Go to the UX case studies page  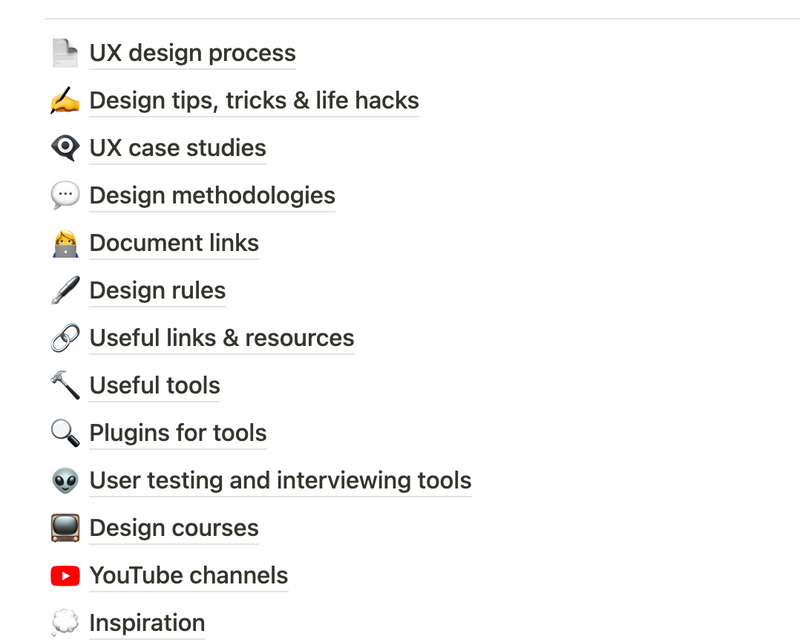[x=178, y=148]
